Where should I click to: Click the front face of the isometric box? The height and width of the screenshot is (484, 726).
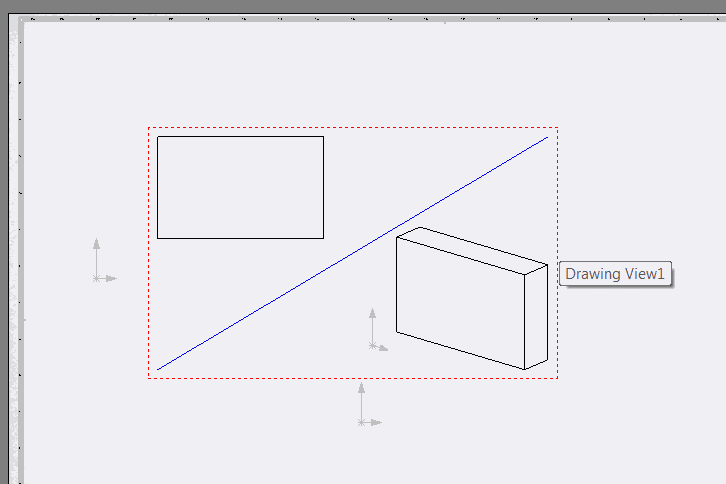[x=460, y=303]
